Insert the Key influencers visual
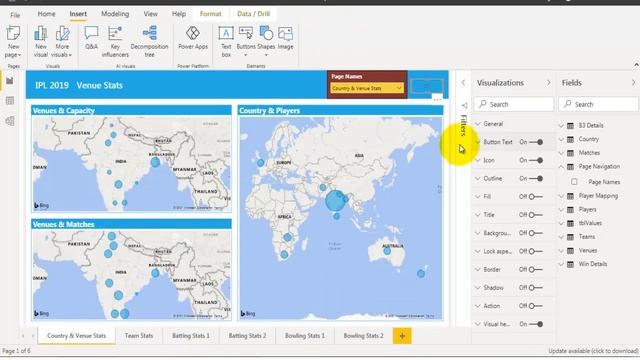 [115, 41]
